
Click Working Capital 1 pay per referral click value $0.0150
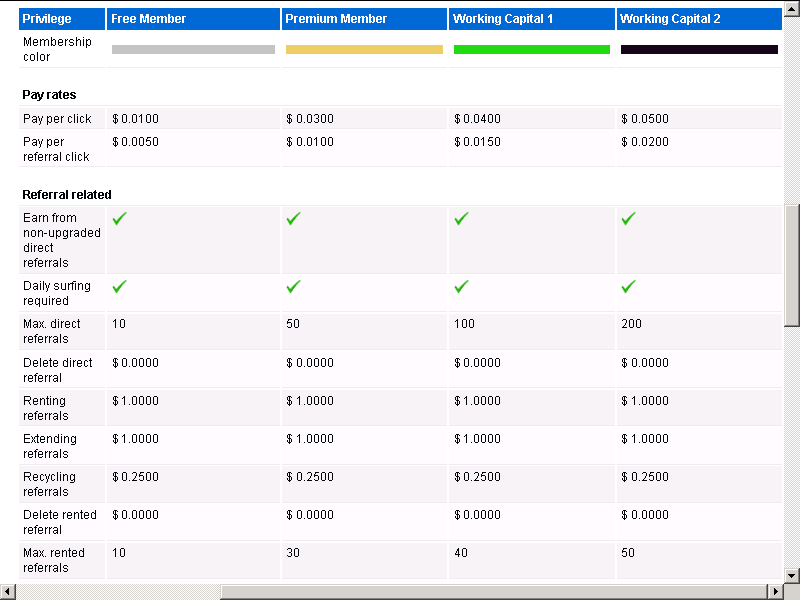click(x=478, y=142)
